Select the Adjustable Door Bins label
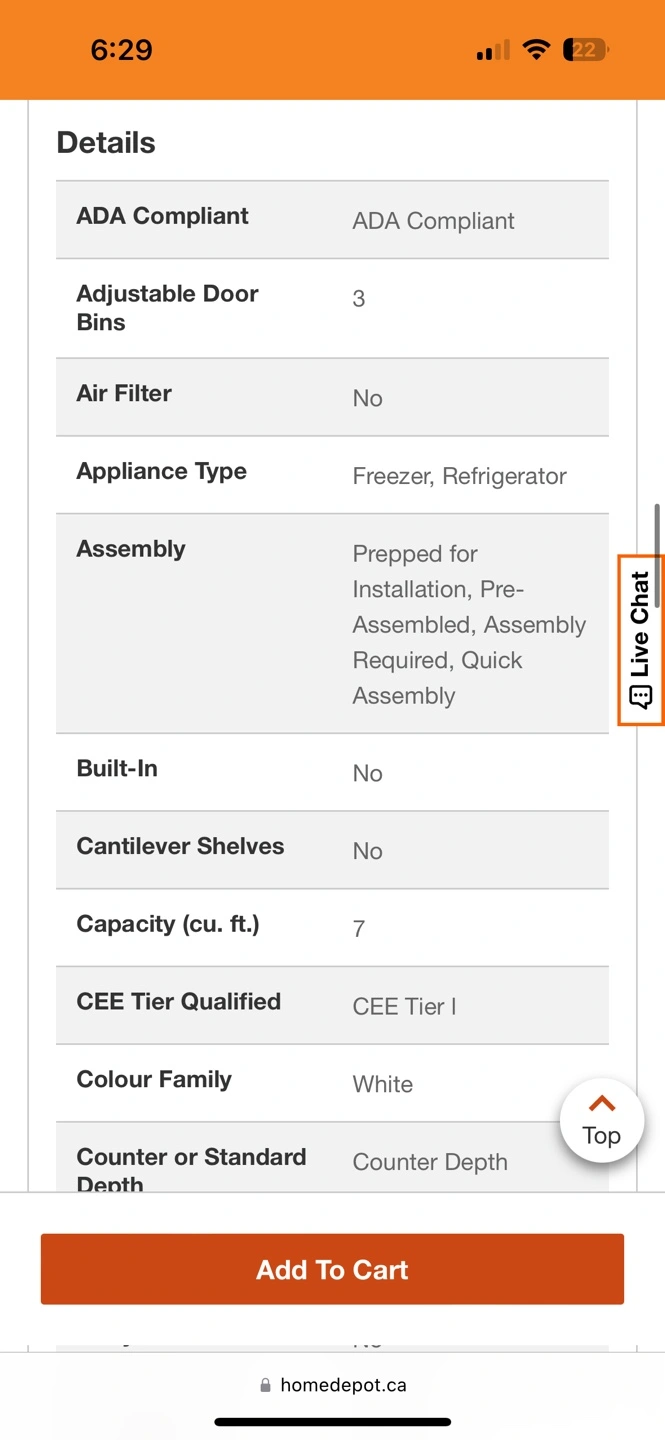This screenshot has width=665, height=1440. tap(167, 308)
